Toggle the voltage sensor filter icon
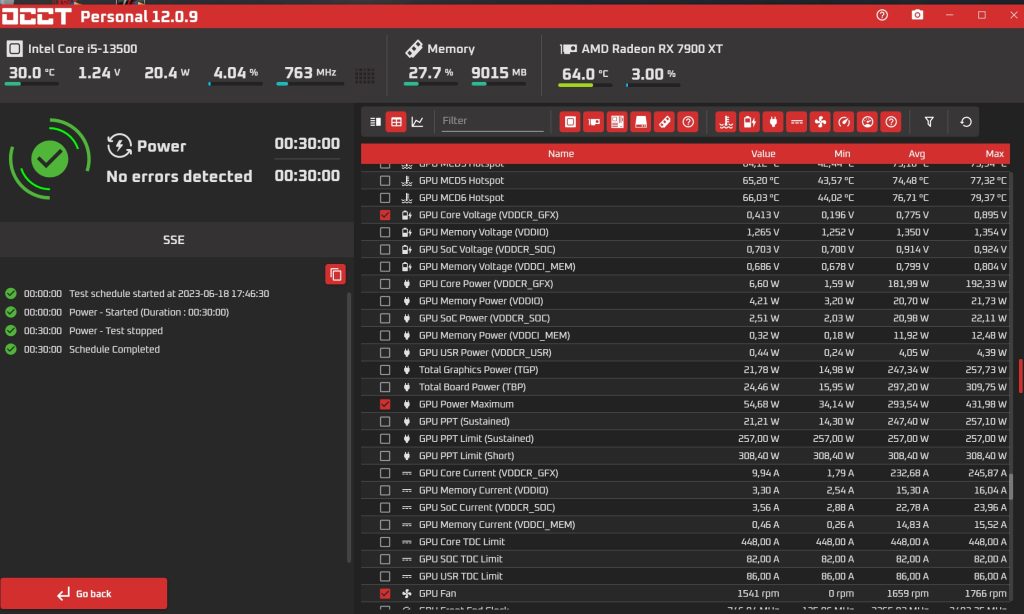1024x614 pixels. point(749,122)
